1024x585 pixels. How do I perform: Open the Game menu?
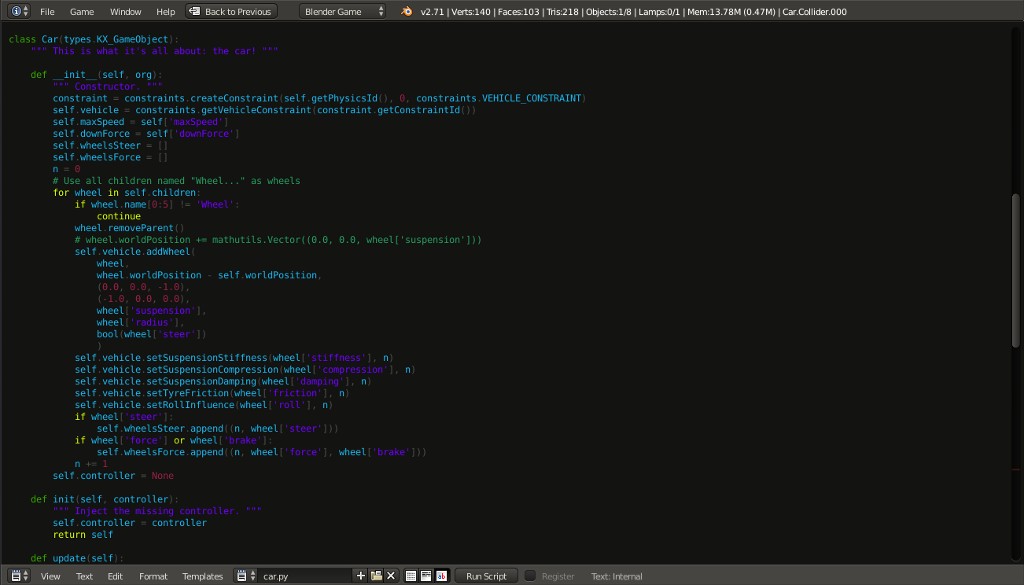(81, 13)
